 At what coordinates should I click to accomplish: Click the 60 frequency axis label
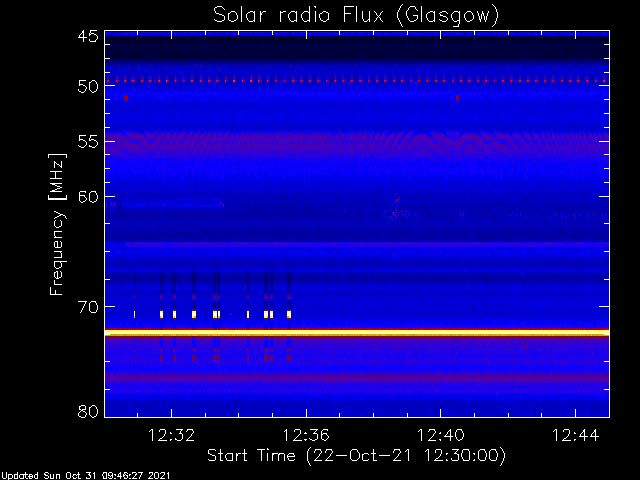click(88, 197)
